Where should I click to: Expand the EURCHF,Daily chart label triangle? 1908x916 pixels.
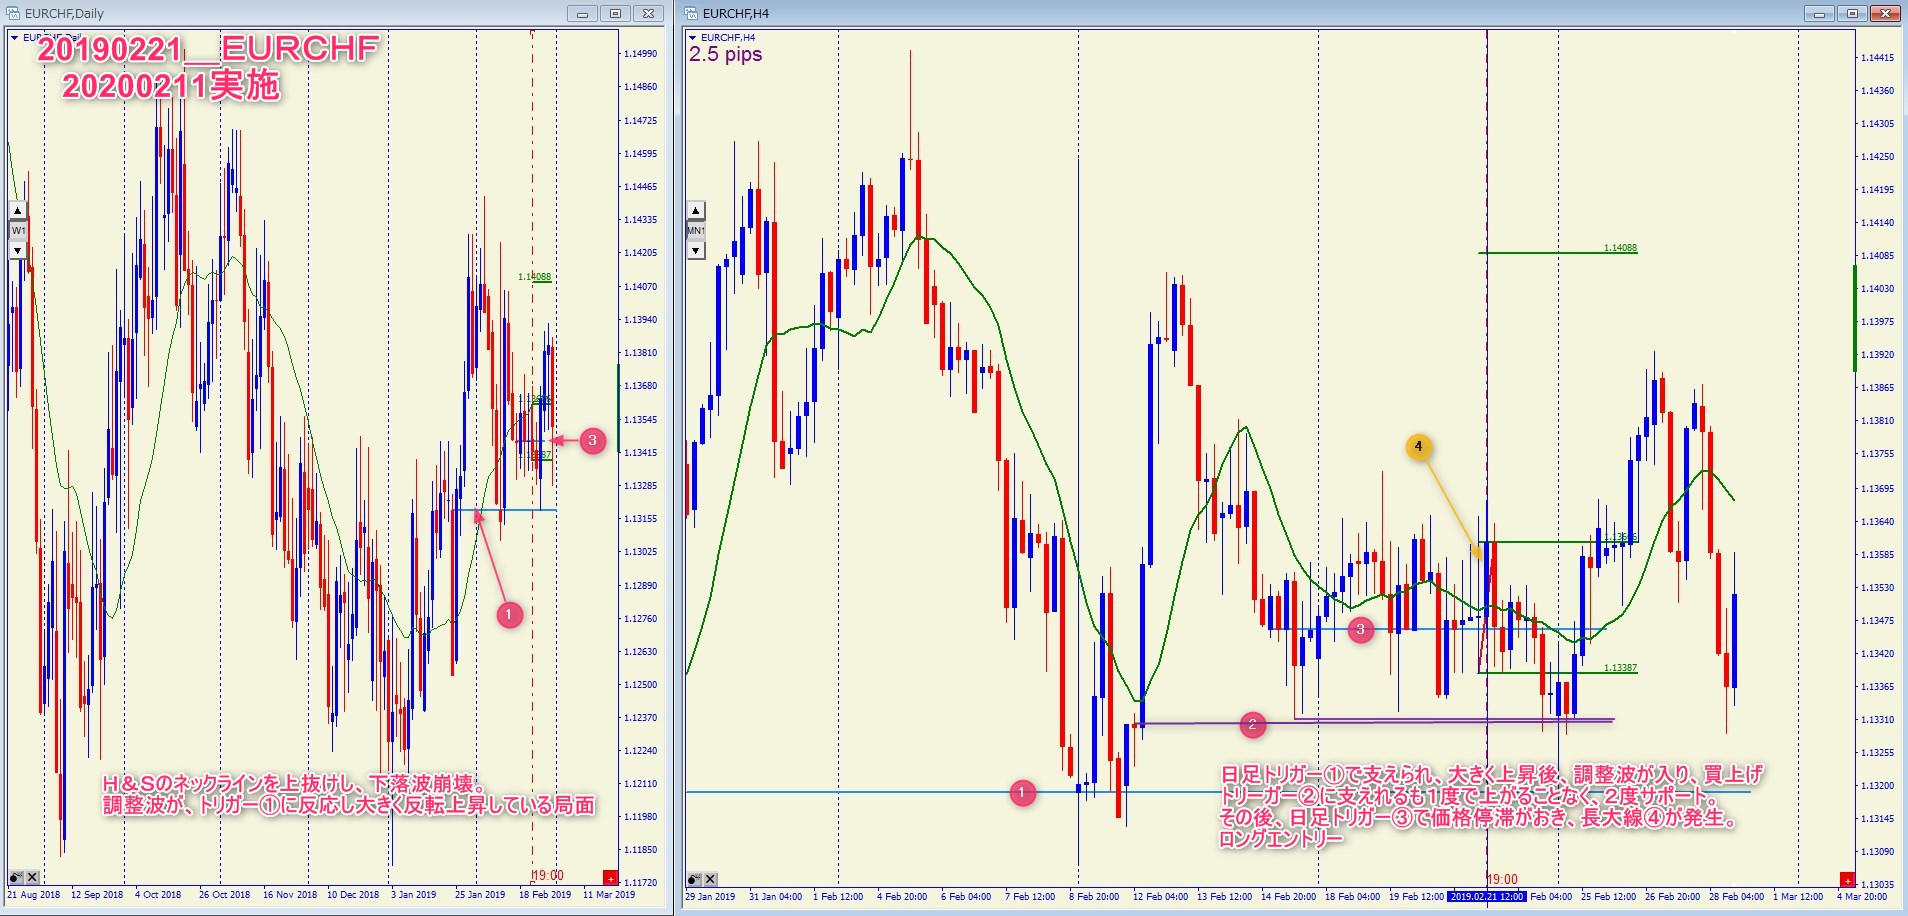pos(14,38)
